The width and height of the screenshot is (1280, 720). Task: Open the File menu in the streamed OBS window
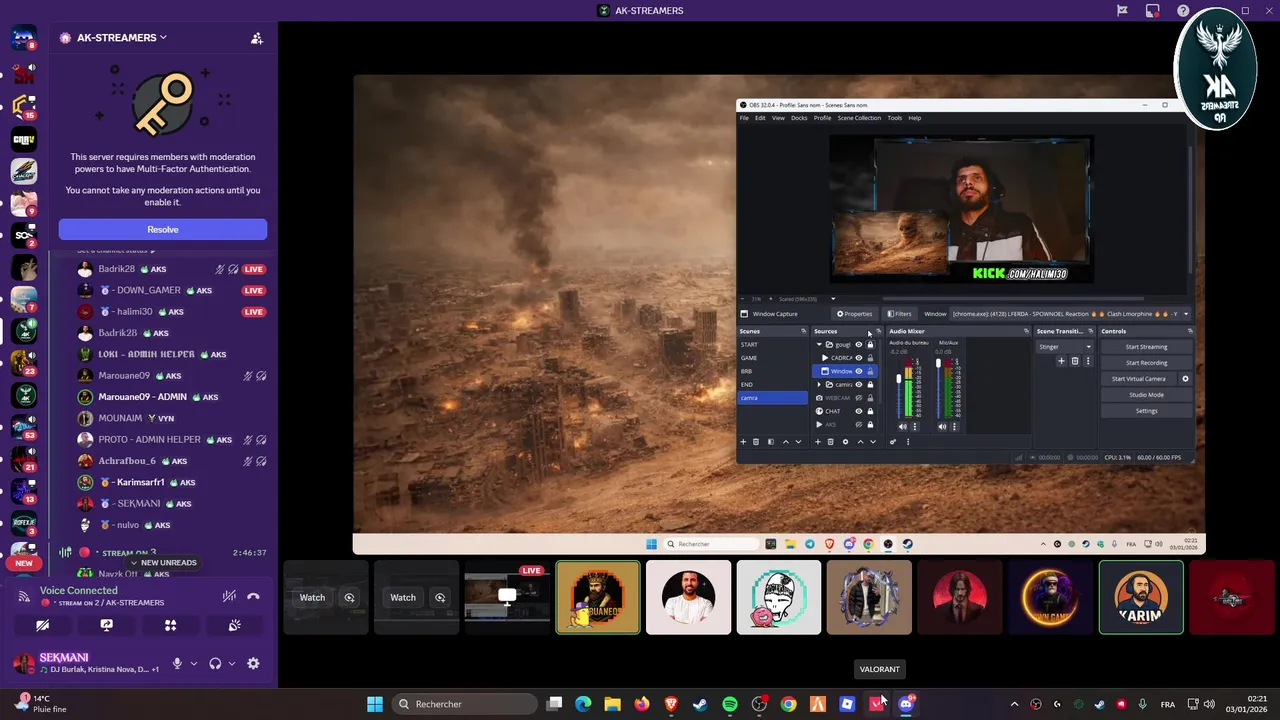pyautogui.click(x=744, y=118)
